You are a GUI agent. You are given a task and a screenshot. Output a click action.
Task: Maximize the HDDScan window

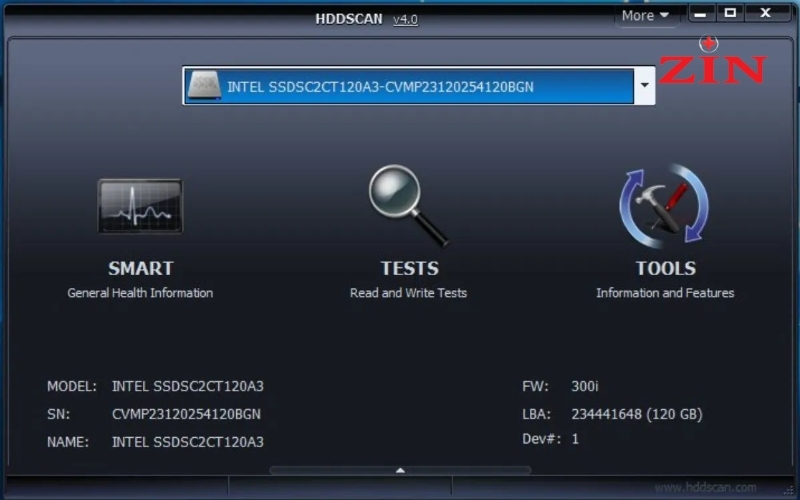coord(730,13)
